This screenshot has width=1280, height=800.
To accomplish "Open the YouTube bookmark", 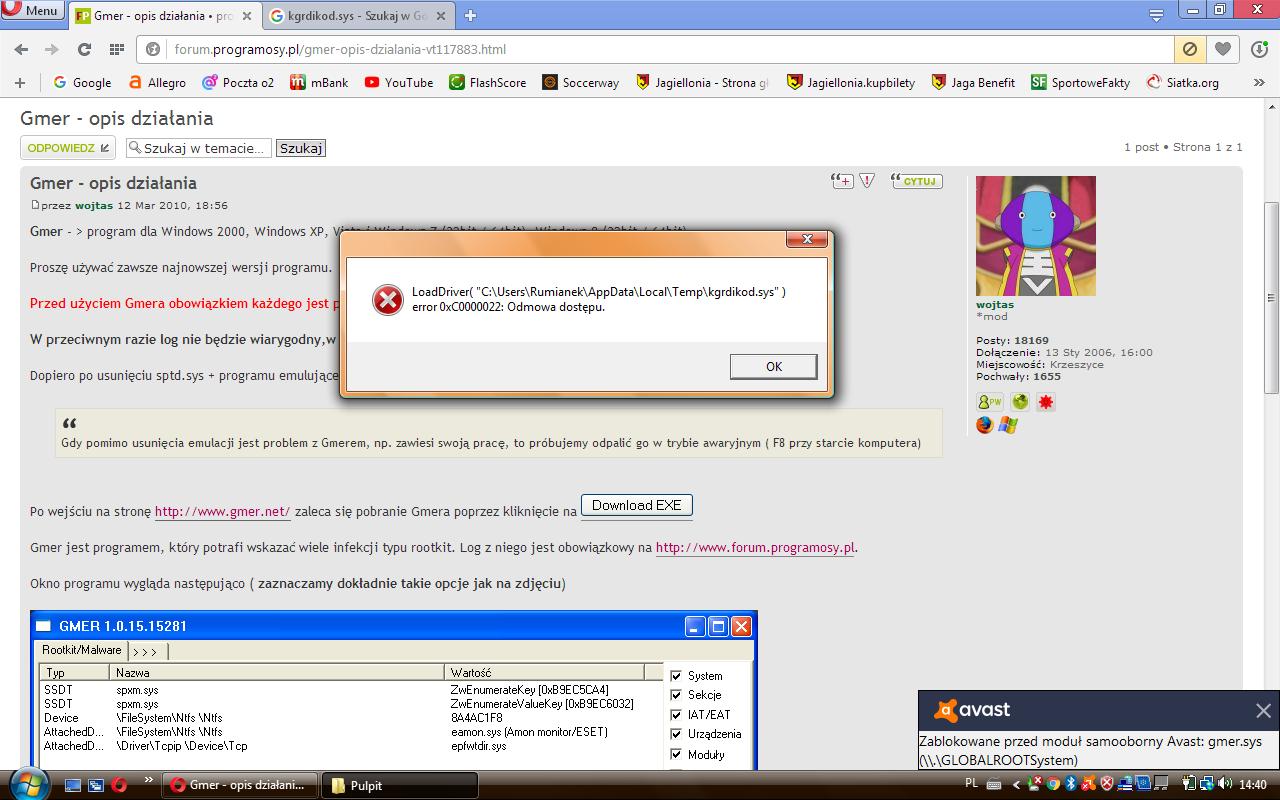I will [x=399, y=83].
